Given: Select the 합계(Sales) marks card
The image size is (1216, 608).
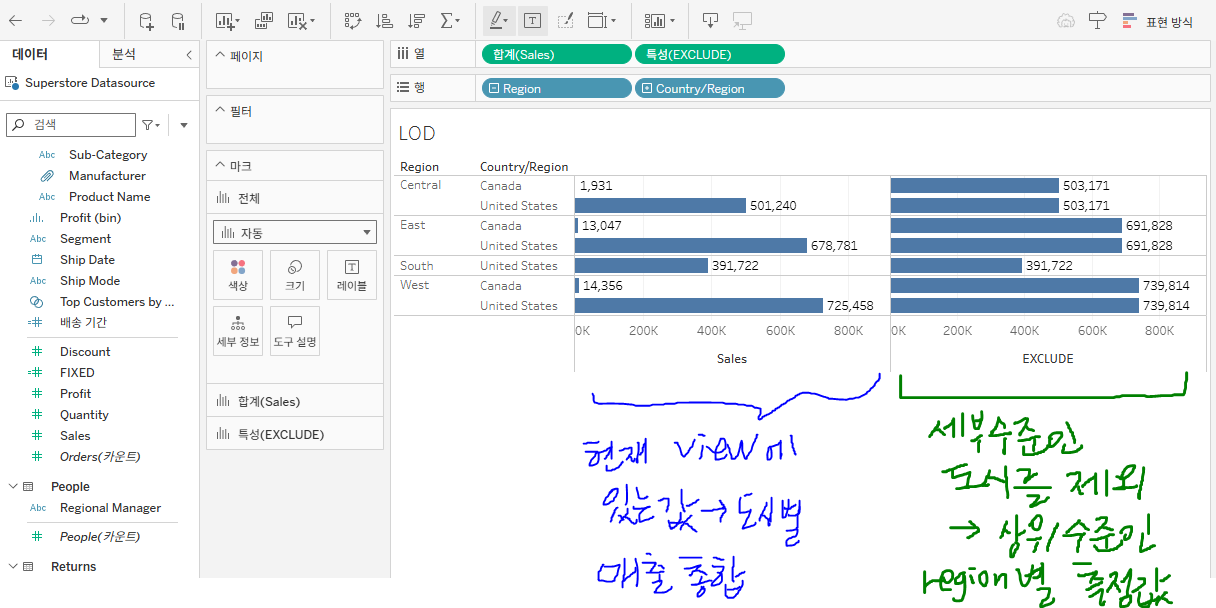Looking at the screenshot, I should [x=295, y=401].
